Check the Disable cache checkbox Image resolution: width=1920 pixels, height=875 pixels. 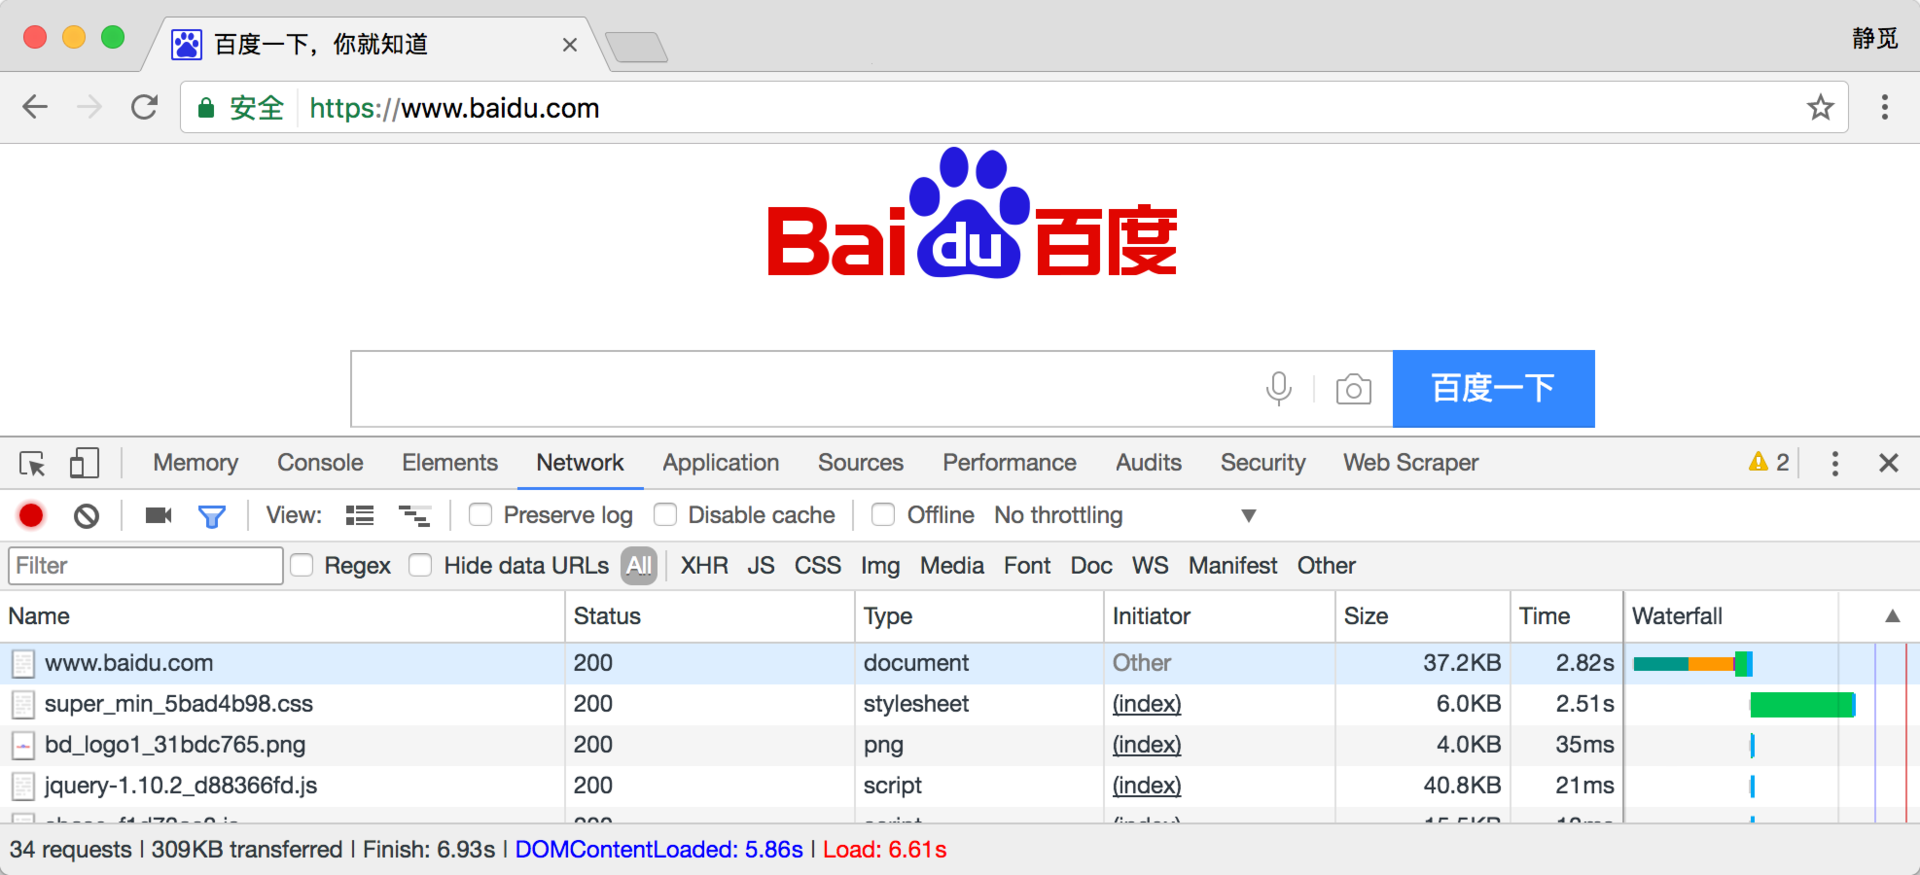[x=665, y=514]
